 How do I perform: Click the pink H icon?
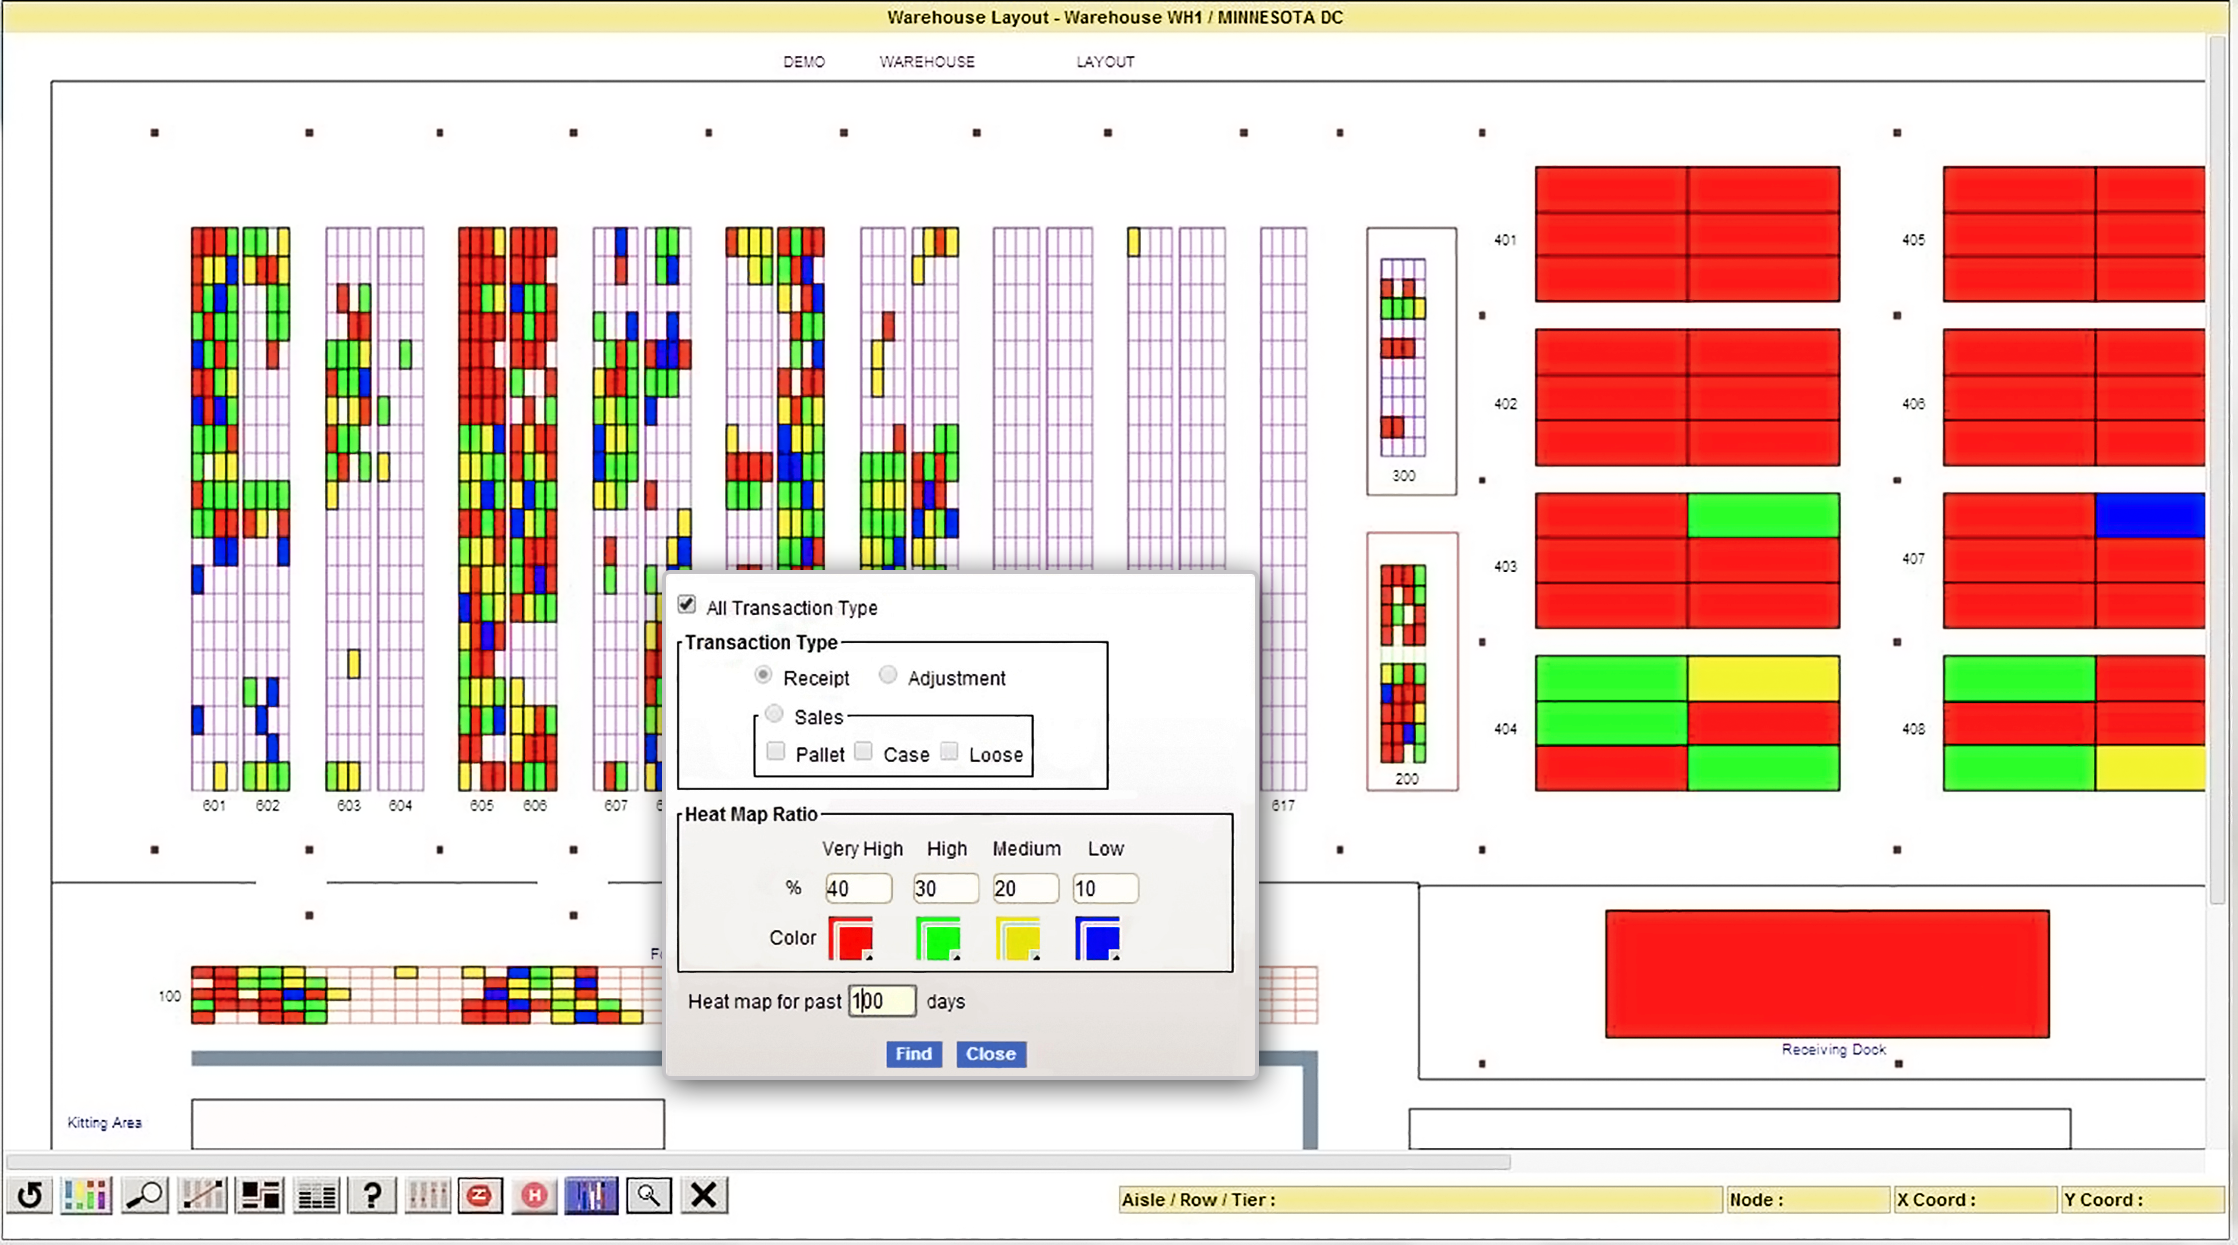pos(535,1195)
